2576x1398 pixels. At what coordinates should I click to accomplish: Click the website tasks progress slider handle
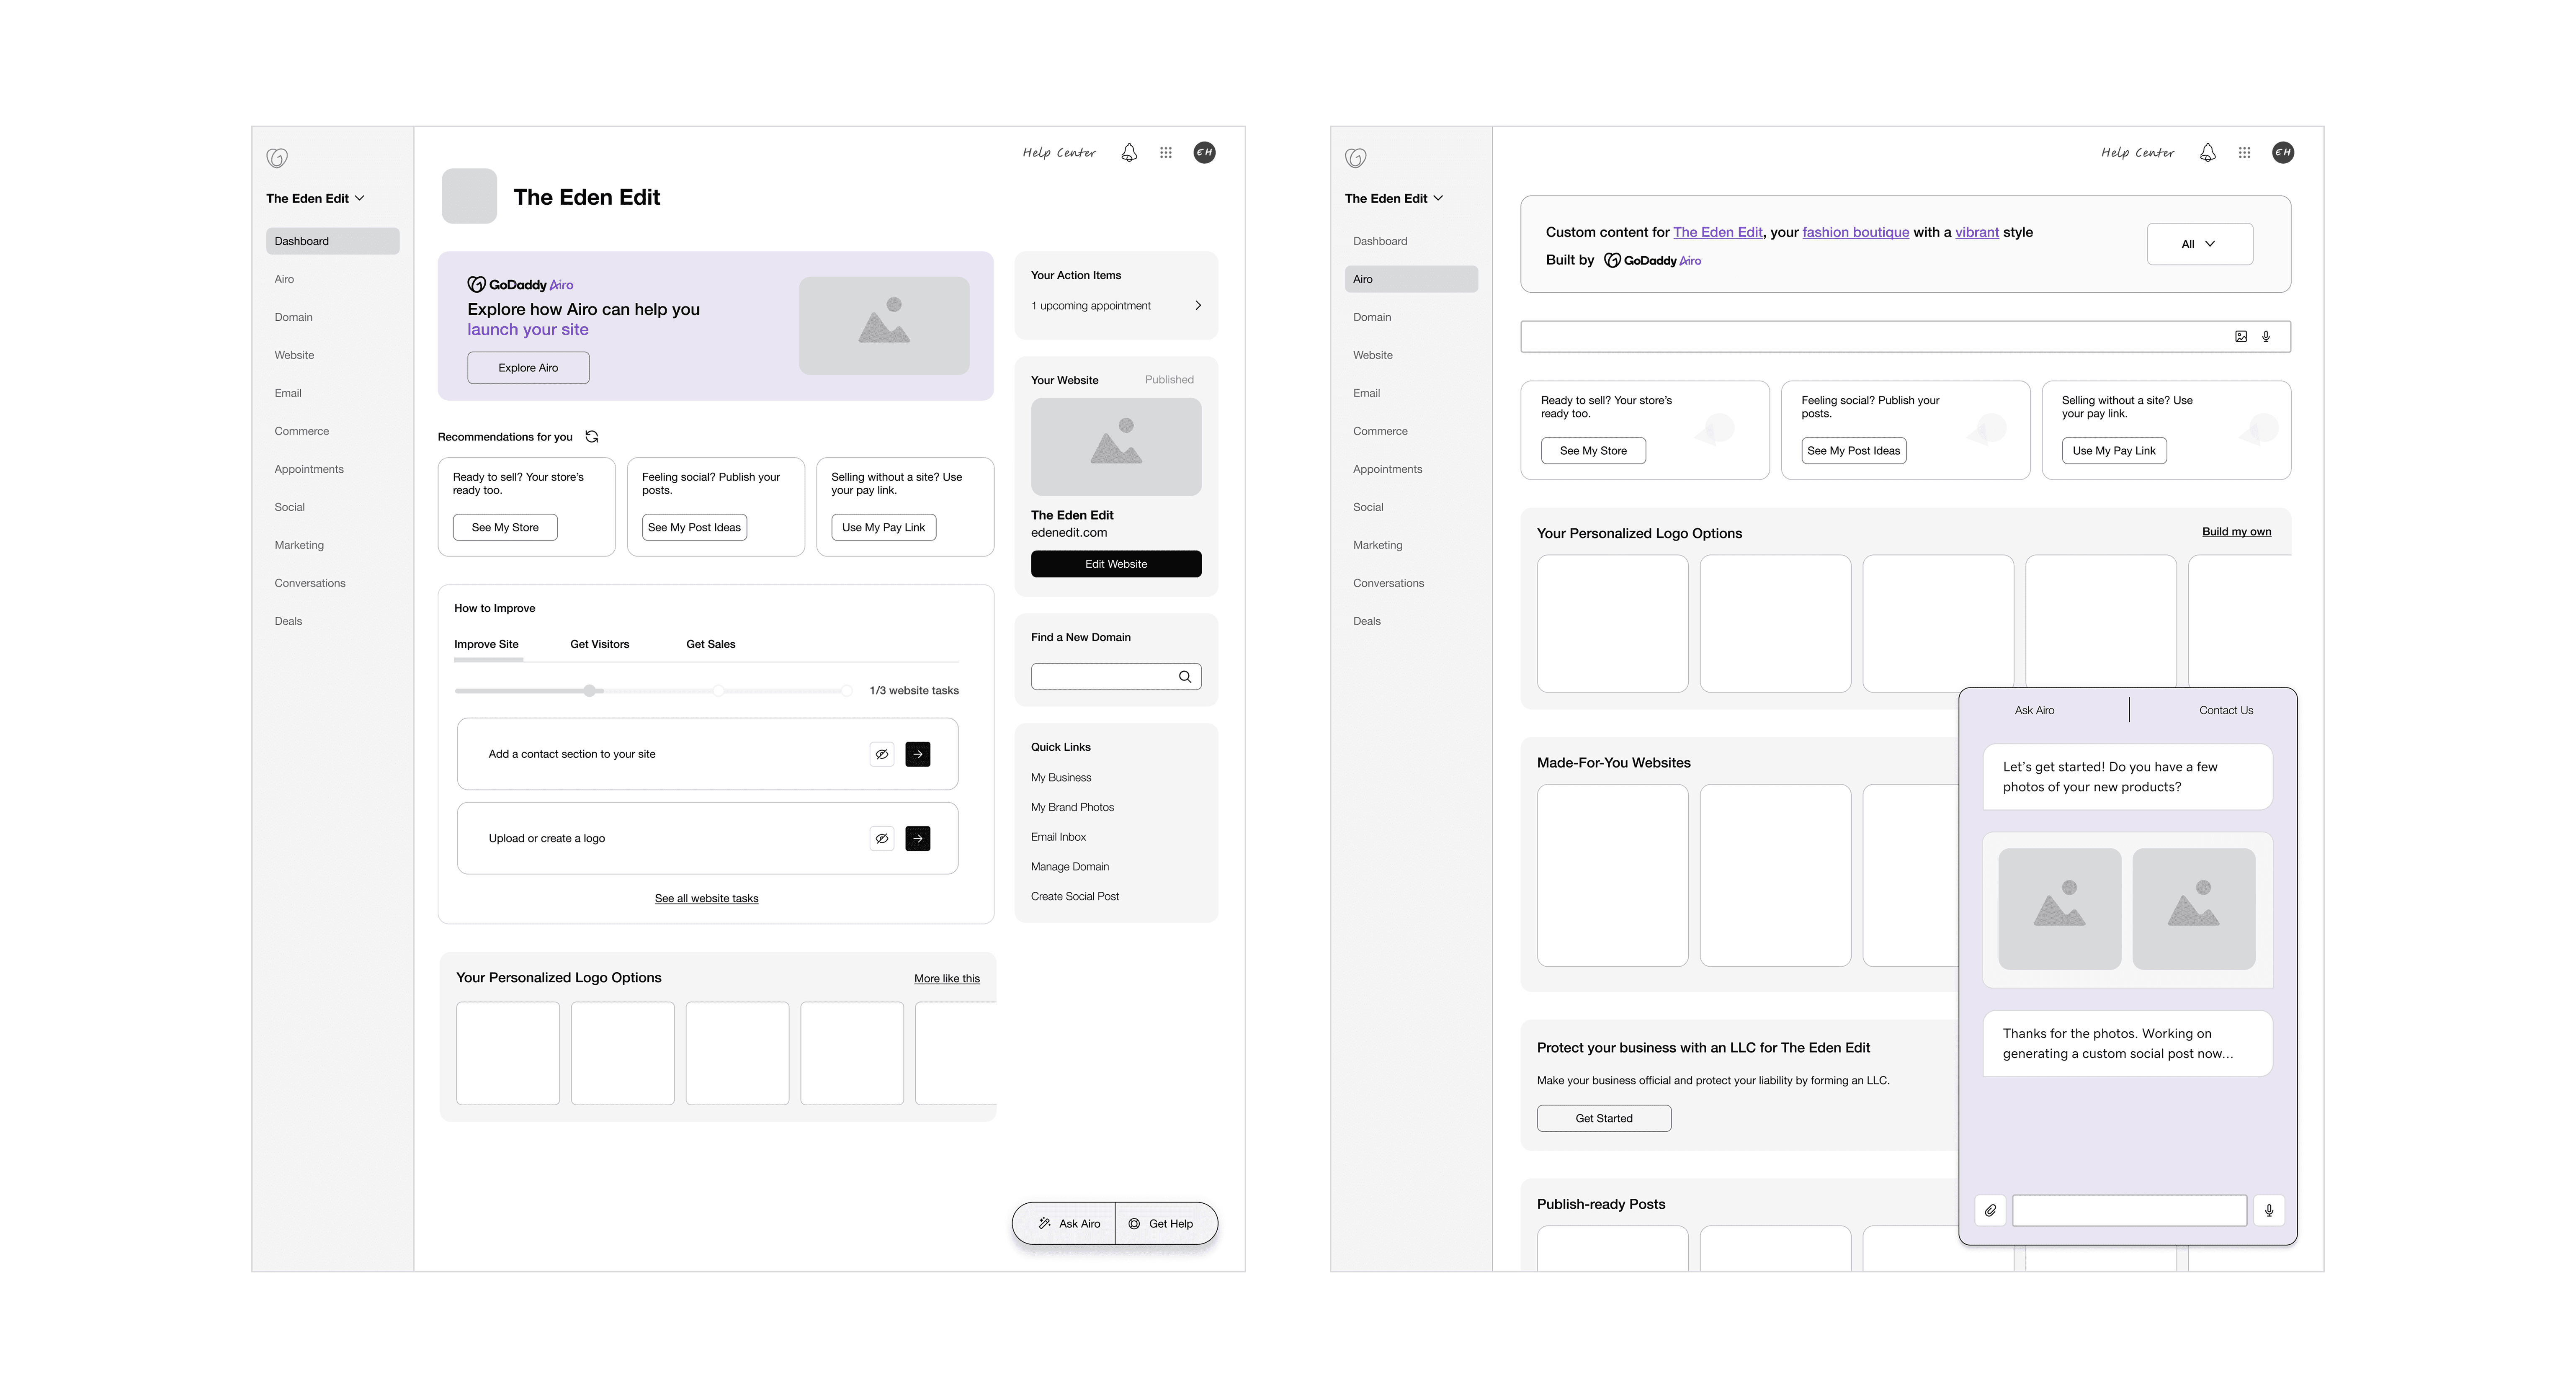click(x=590, y=691)
